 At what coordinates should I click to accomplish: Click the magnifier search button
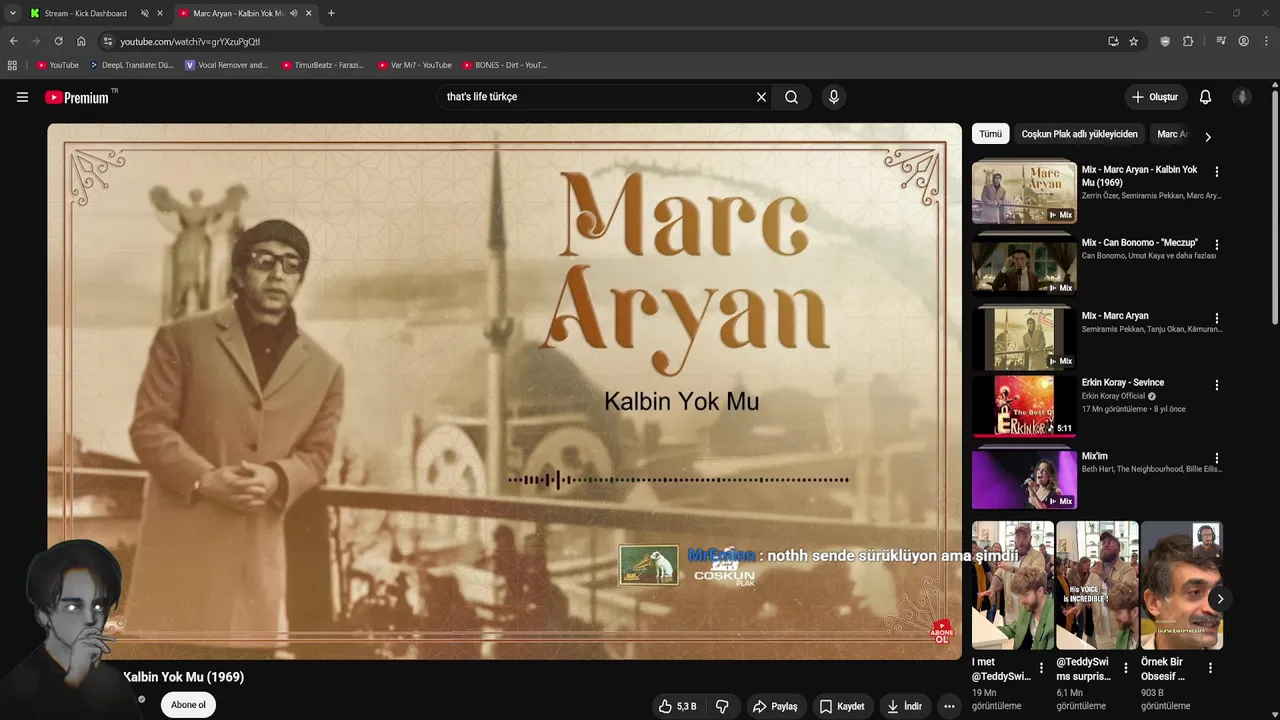pos(791,97)
